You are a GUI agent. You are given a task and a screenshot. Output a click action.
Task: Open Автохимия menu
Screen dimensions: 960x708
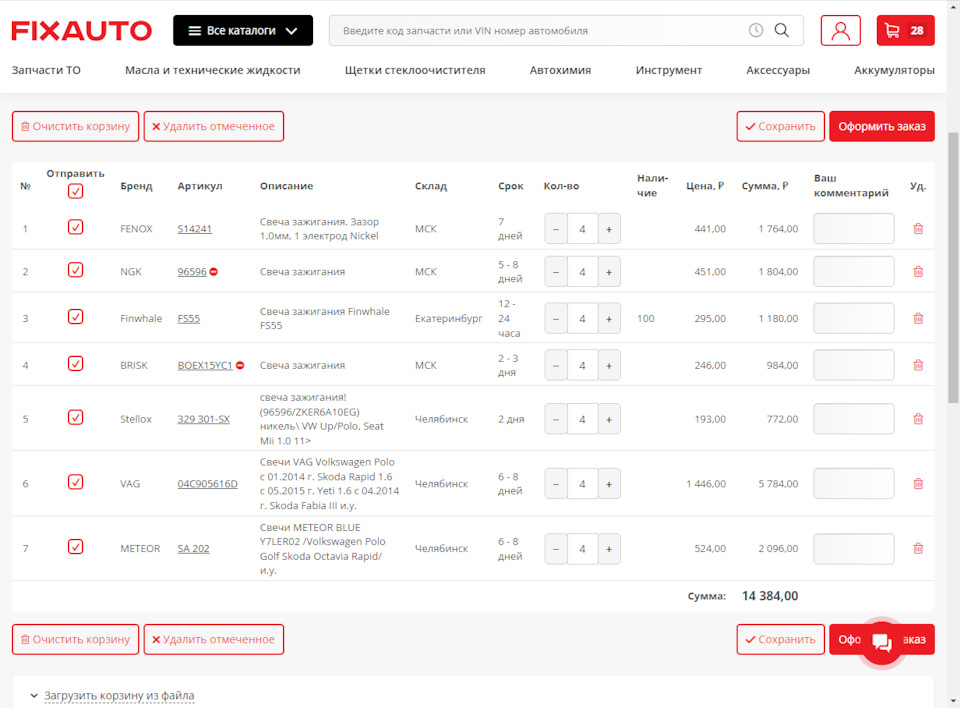[560, 70]
